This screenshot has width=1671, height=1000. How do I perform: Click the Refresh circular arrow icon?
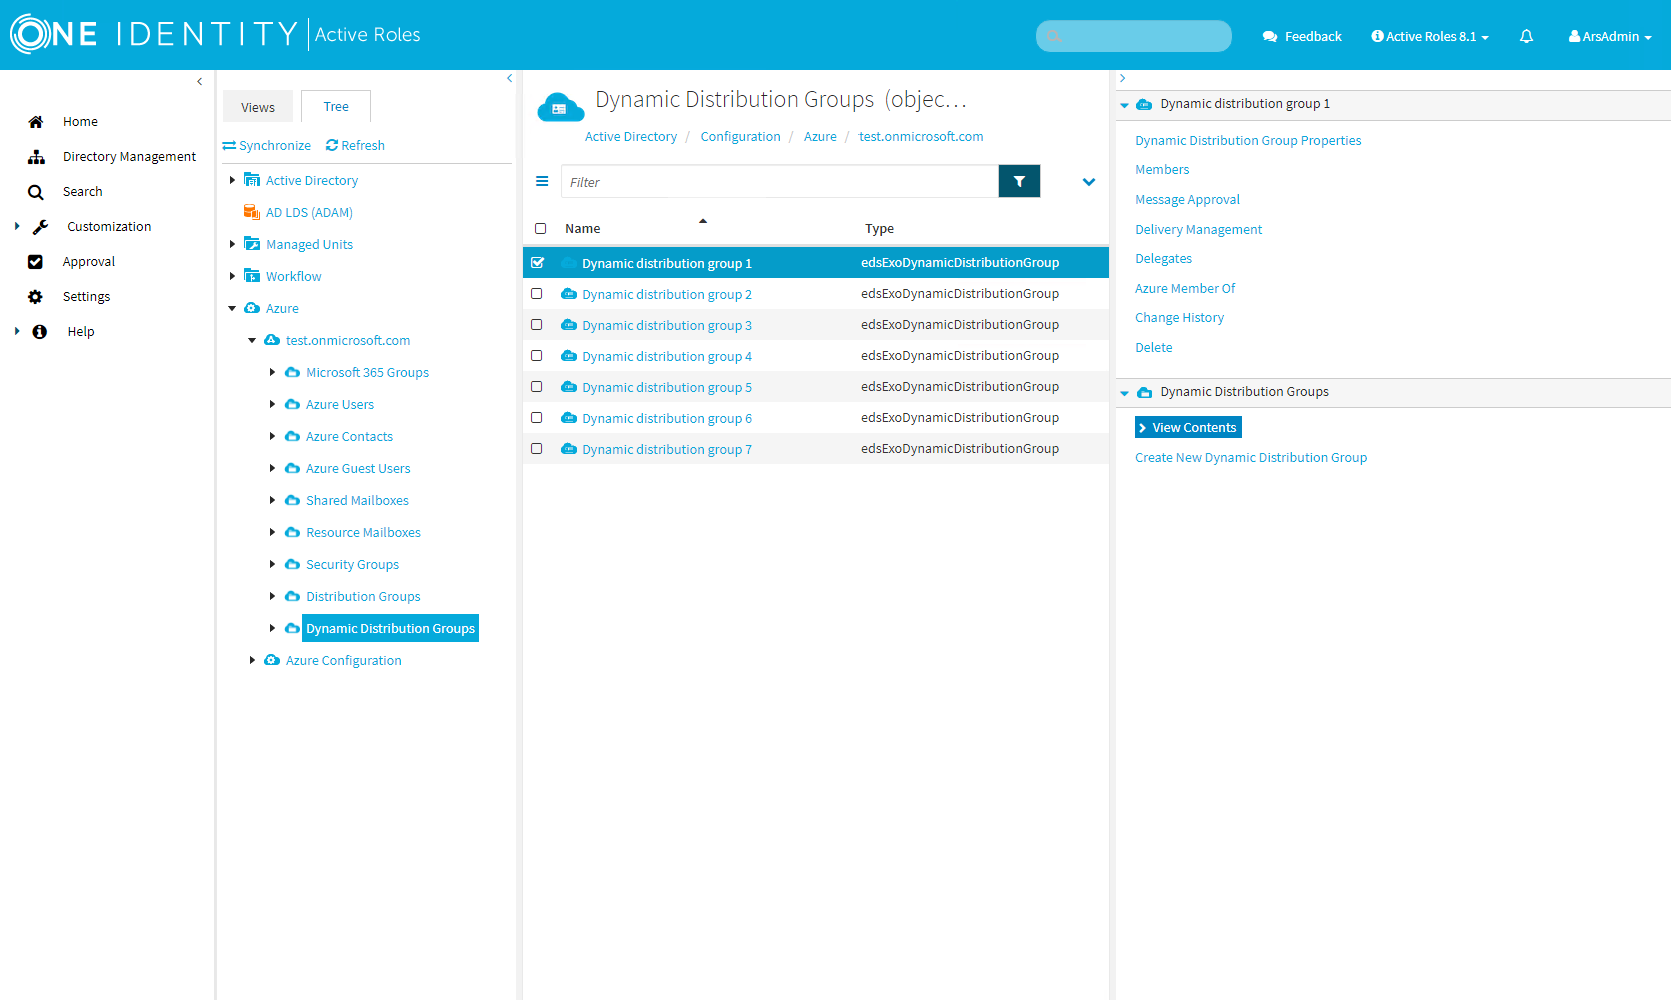(x=332, y=146)
